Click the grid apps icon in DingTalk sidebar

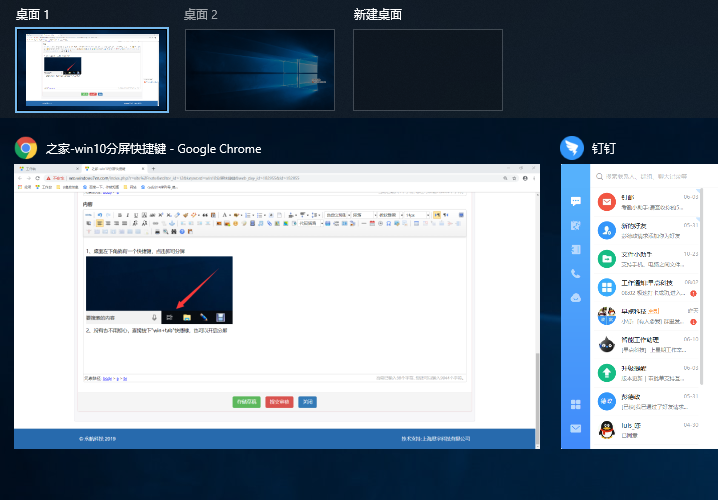pyautogui.click(x=576, y=405)
